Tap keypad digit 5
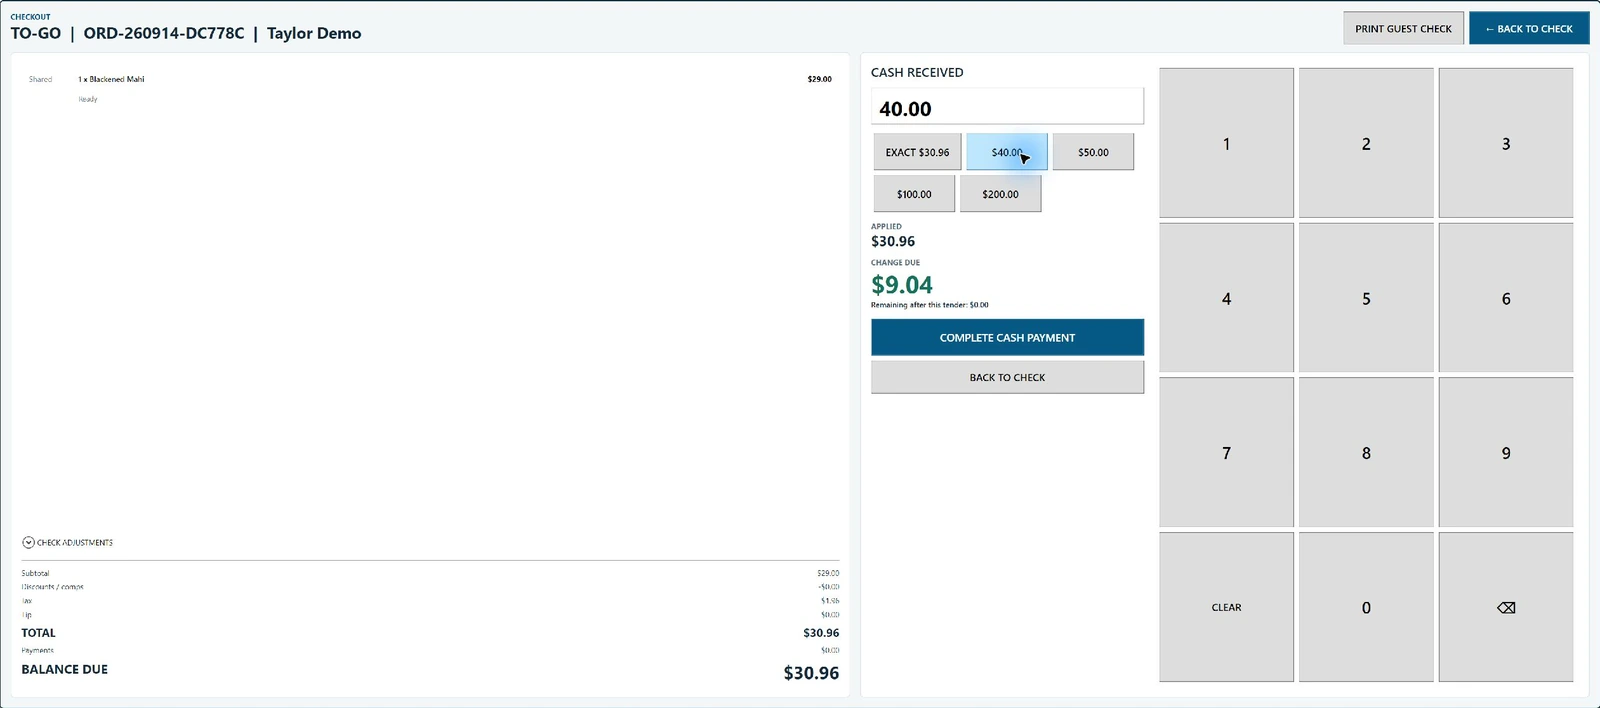The width and height of the screenshot is (1600, 708). point(1366,298)
